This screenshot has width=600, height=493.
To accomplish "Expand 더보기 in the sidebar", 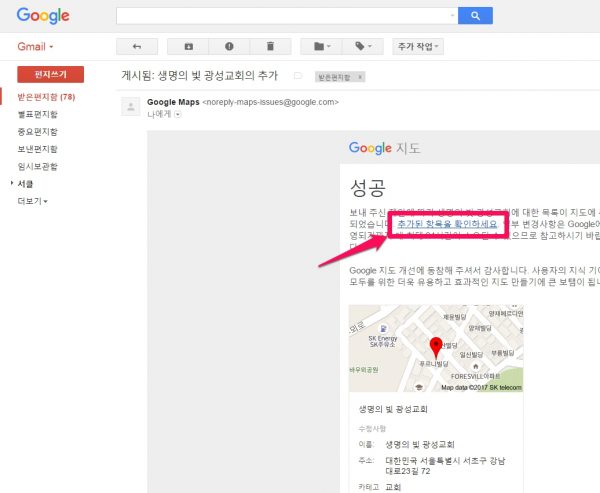I will pos(33,201).
